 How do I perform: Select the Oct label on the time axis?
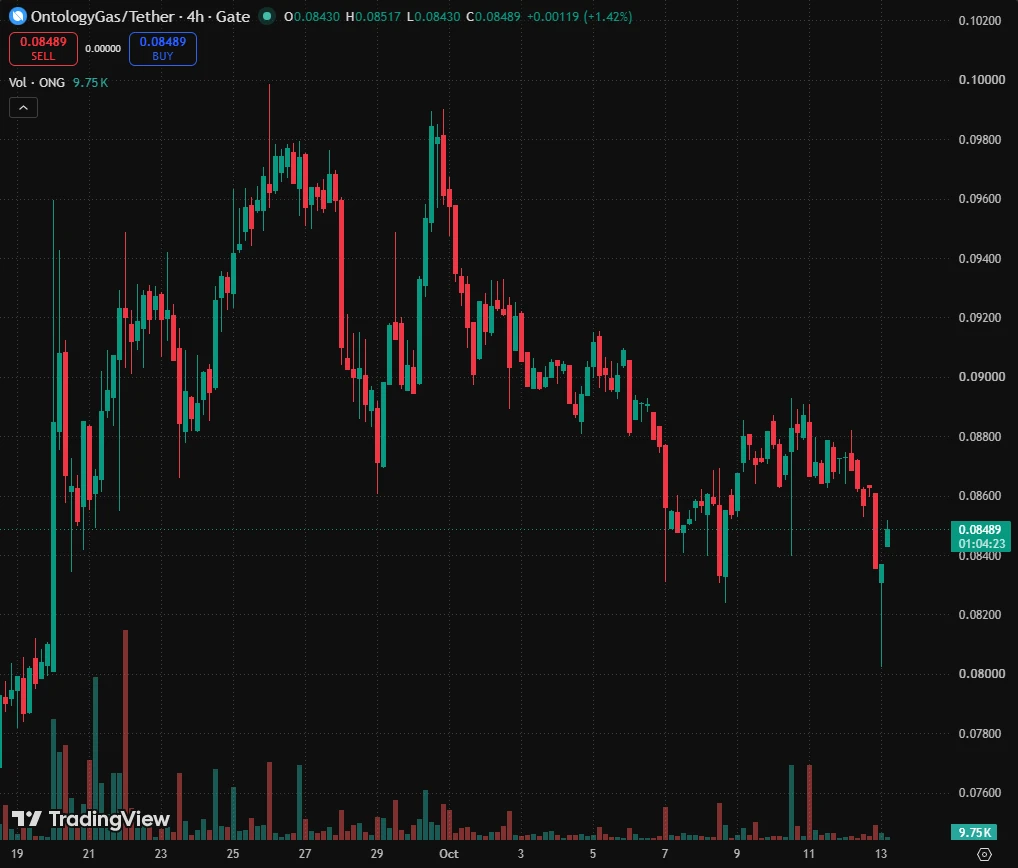449,854
